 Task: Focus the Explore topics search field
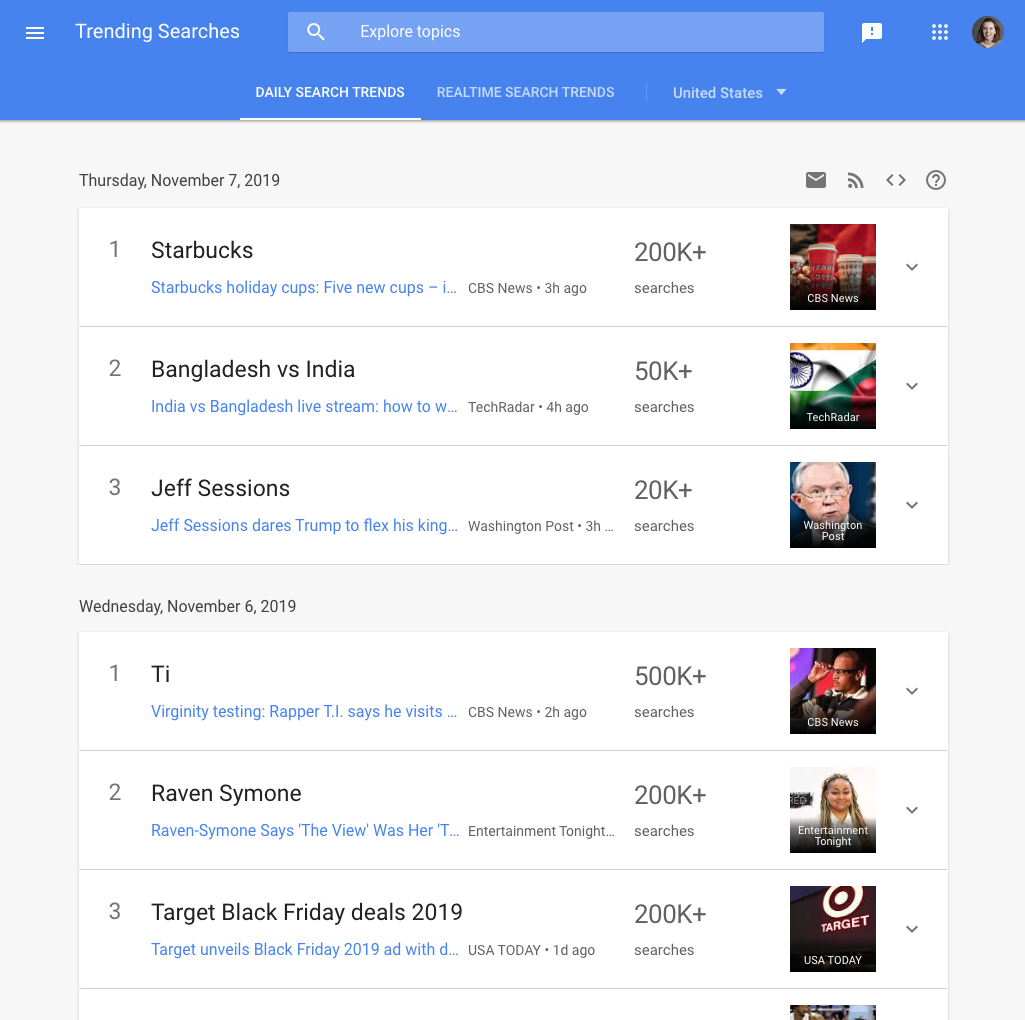556,31
